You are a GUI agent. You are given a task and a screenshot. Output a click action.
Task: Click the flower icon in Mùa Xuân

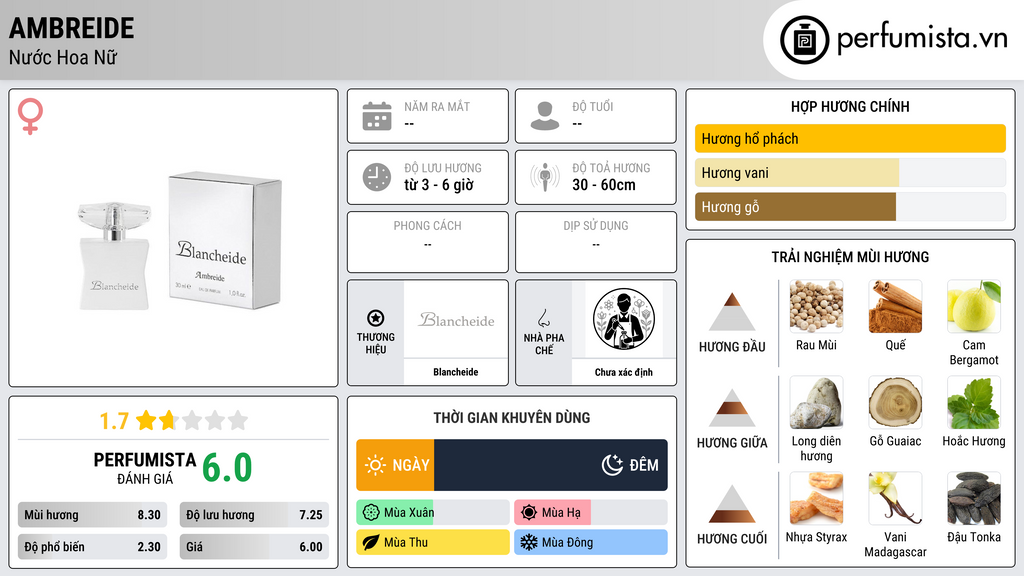371,513
